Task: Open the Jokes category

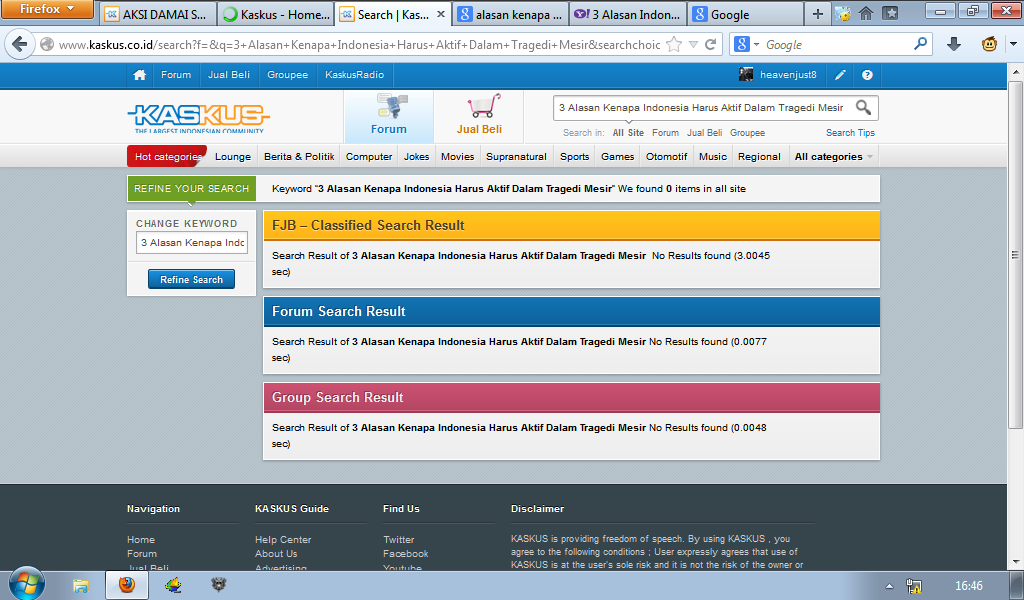Action: click(x=417, y=157)
